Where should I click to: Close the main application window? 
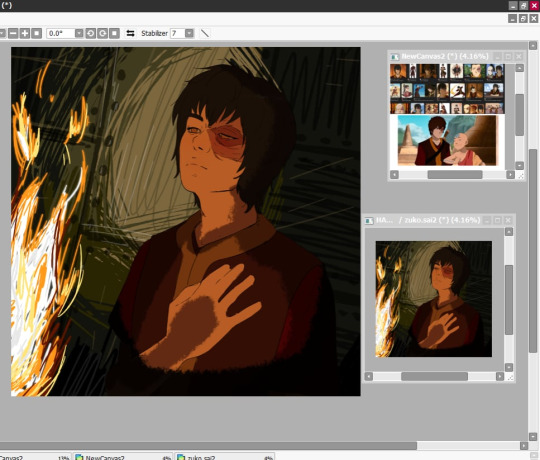point(534,6)
